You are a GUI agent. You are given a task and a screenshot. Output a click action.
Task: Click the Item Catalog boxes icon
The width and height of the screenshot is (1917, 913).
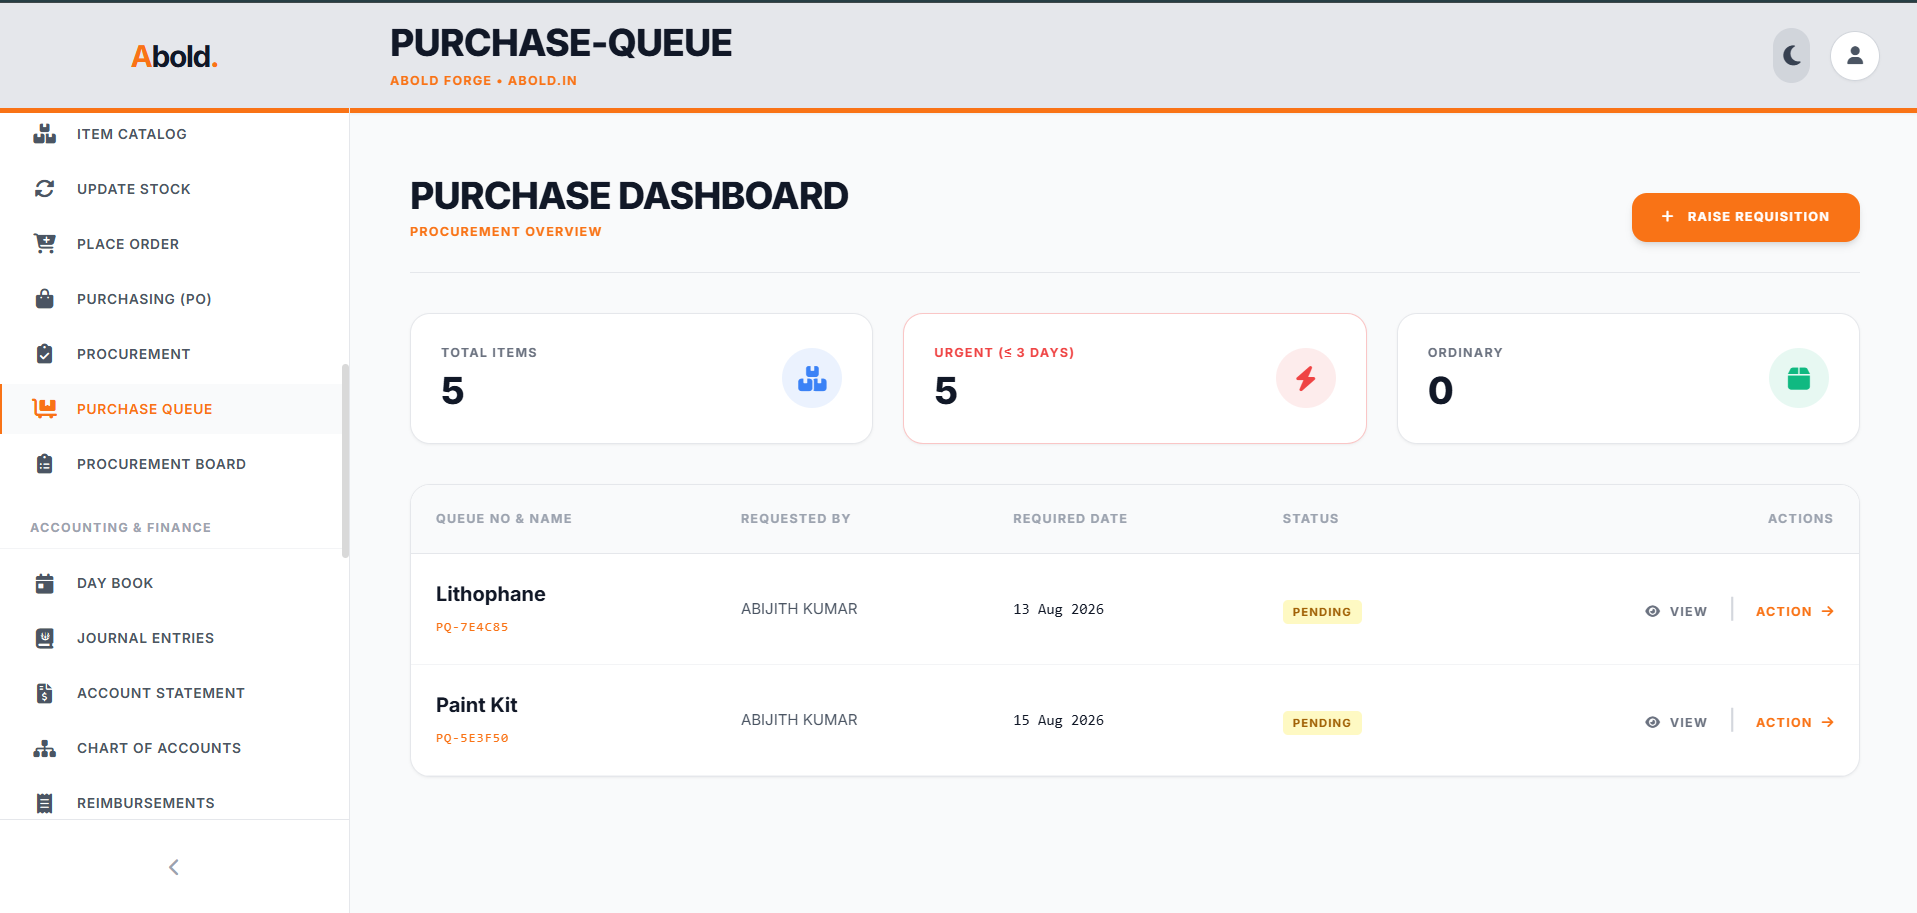(44, 134)
